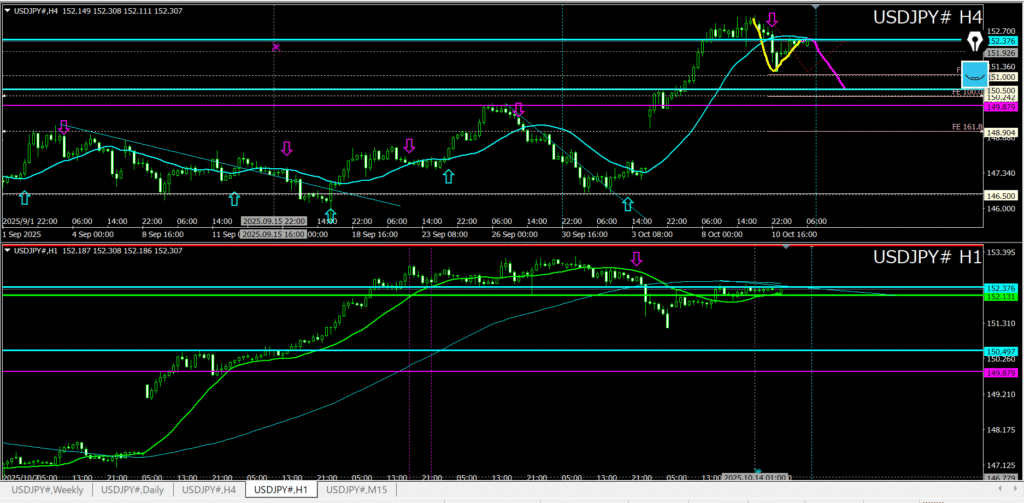This screenshot has height=503, width=1024.
Task: Switch to the USDJPY#,Daily tab
Action: tap(133, 490)
